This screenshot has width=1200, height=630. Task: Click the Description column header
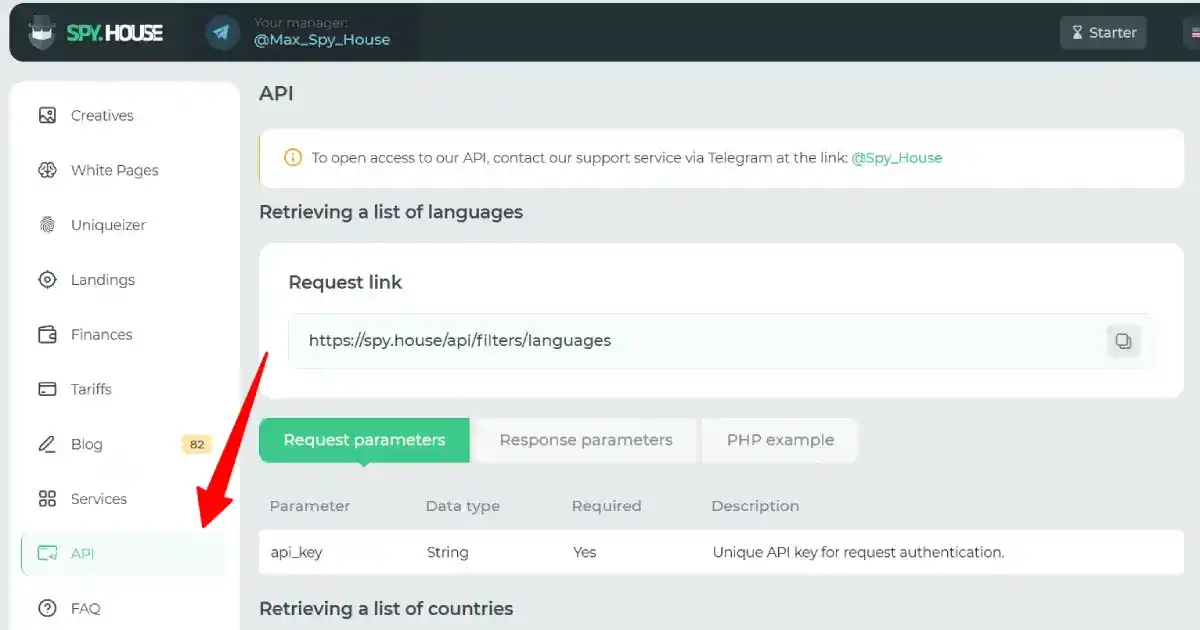click(755, 506)
